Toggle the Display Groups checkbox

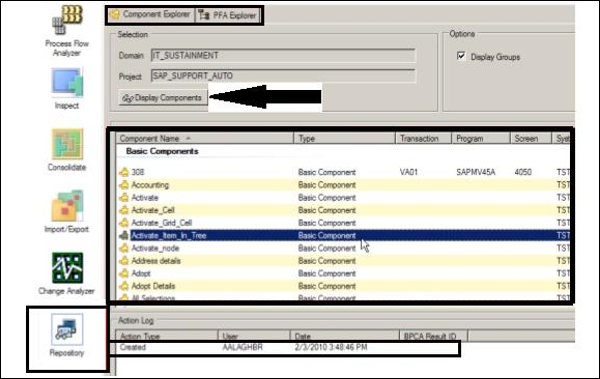461,56
